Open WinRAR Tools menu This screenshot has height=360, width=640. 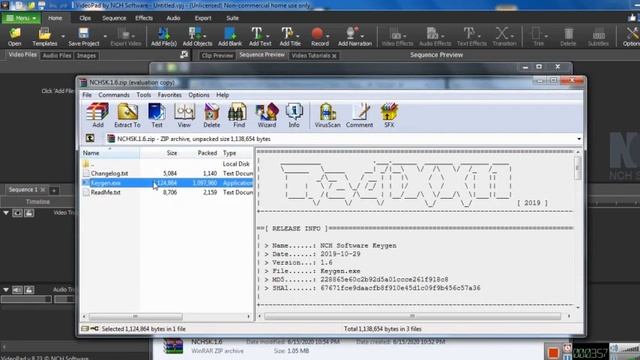tap(144, 95)
